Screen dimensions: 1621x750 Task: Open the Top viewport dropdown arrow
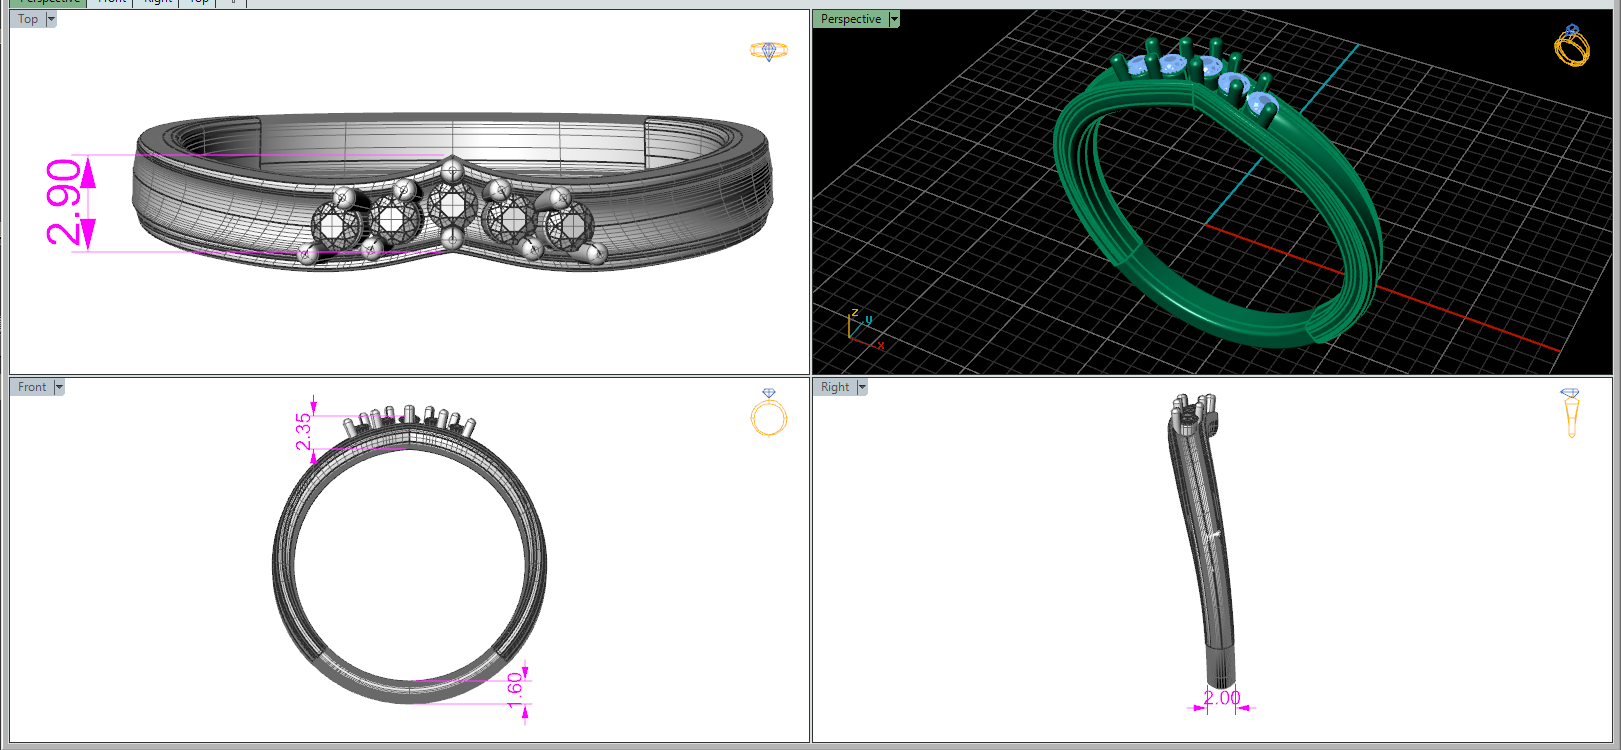tap(51, 19)
